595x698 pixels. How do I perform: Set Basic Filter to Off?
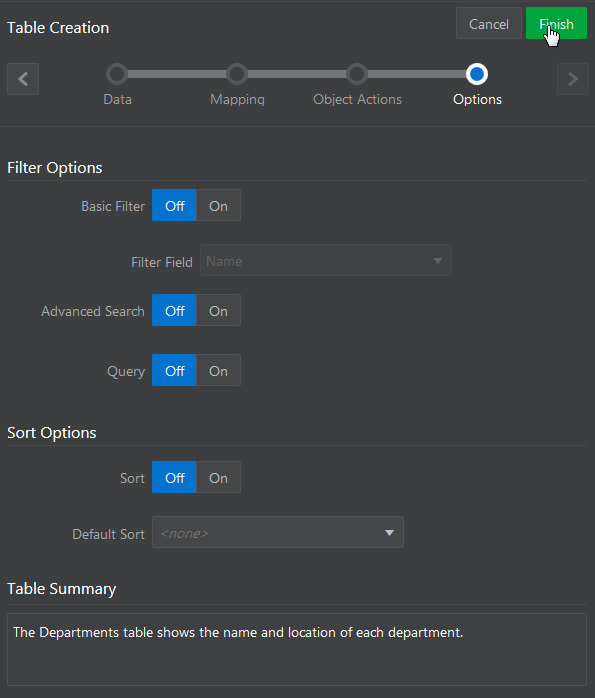174,205
